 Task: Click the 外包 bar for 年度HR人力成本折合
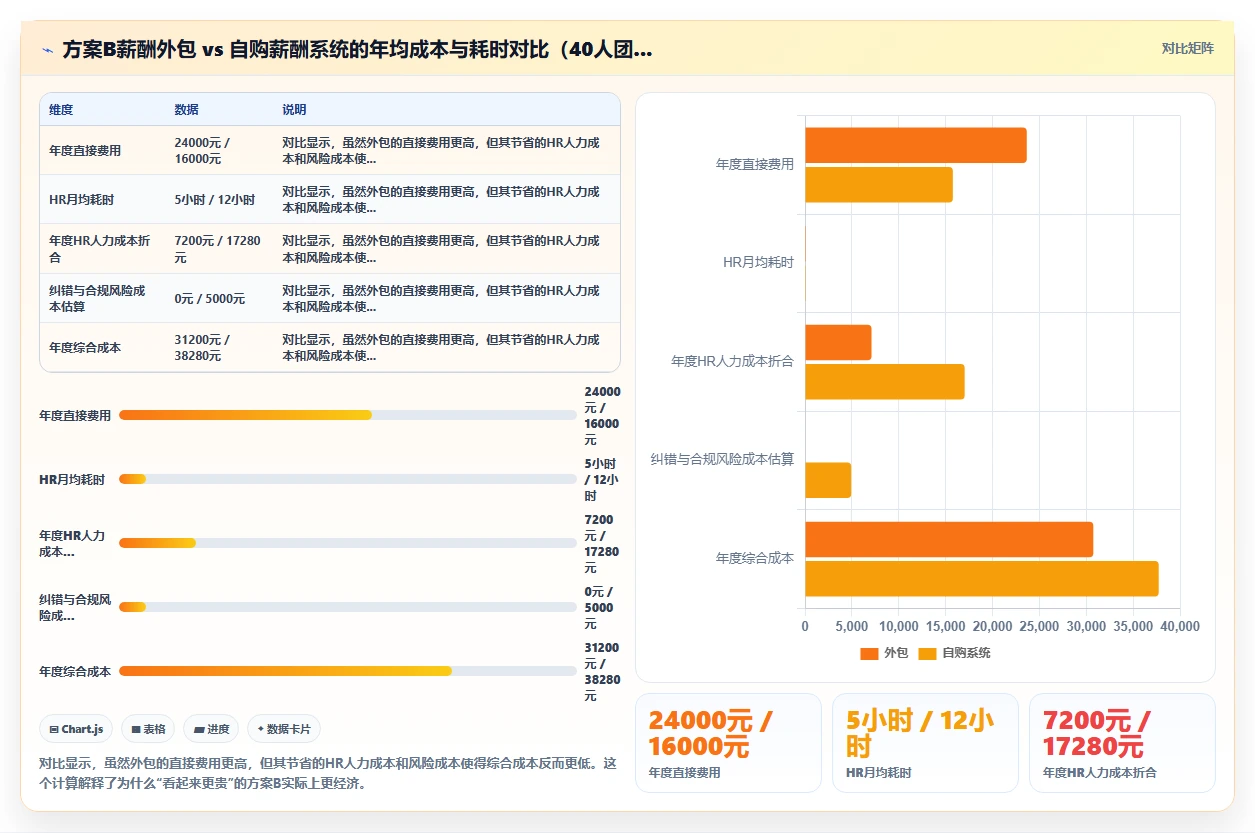coord(839,342)
